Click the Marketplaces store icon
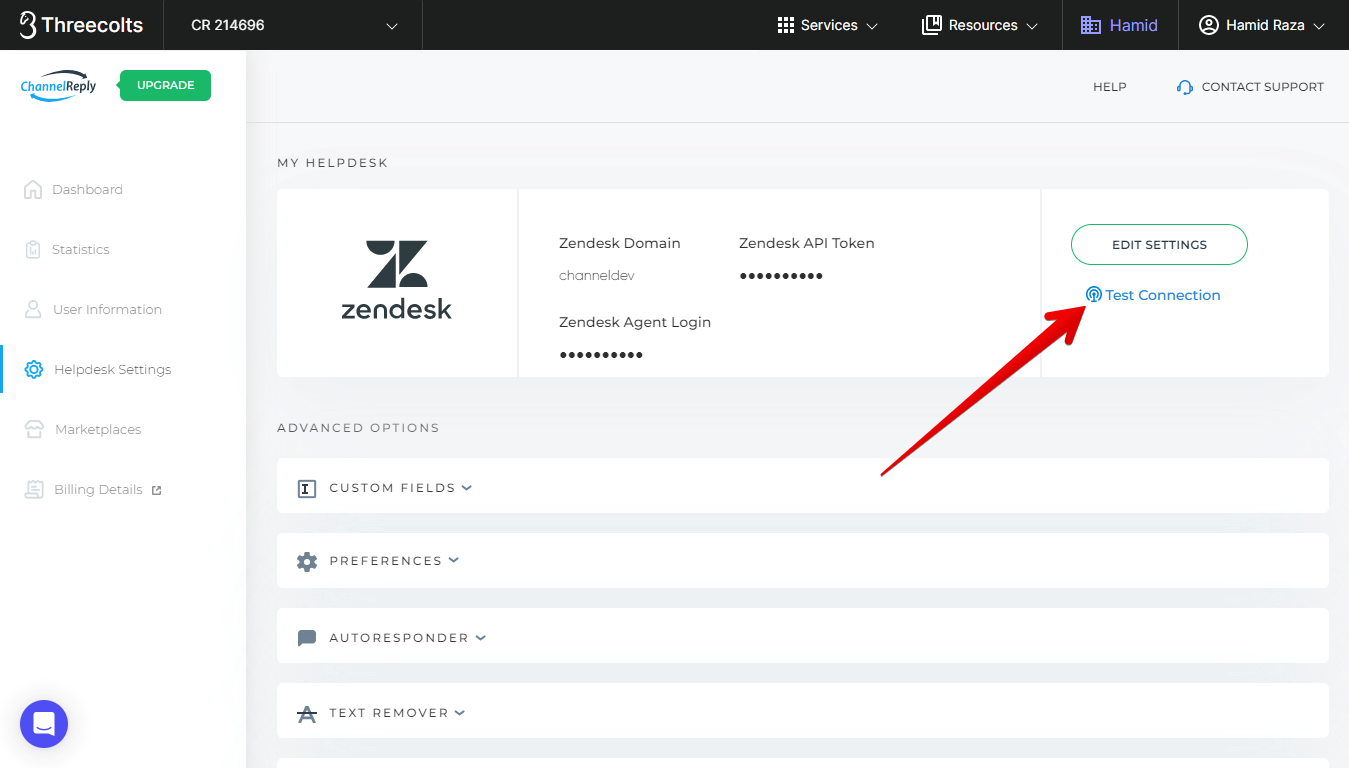Viewport: 1349px width, 768px height. 35,429
